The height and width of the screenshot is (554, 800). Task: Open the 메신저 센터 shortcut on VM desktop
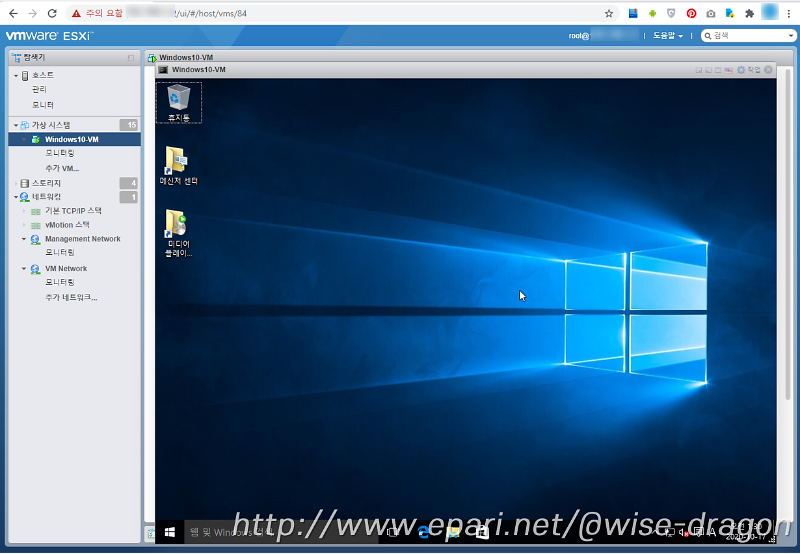tap(179, 165)
